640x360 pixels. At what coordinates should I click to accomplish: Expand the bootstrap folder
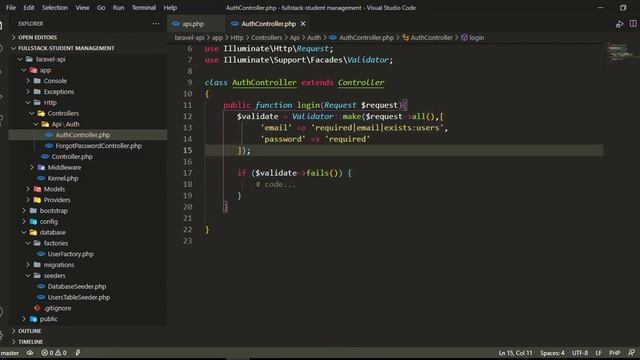pos(53,211)
